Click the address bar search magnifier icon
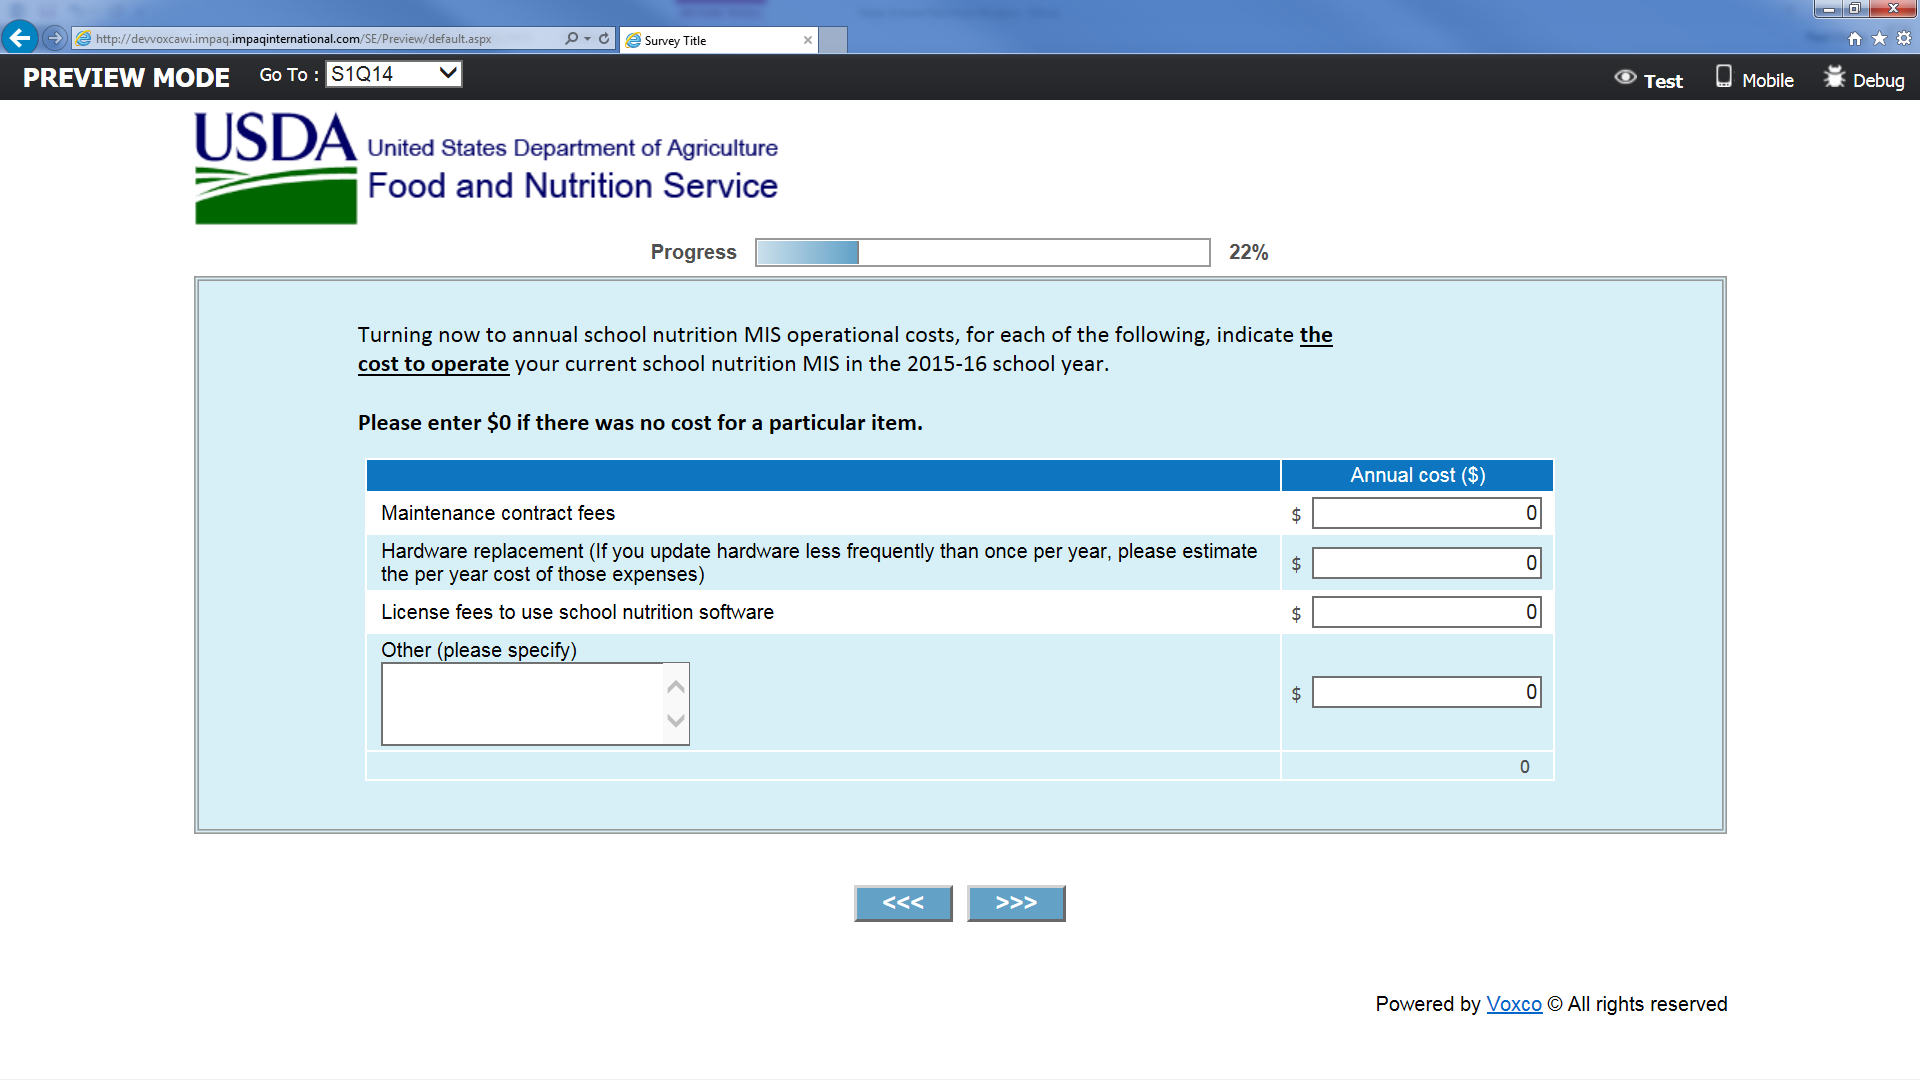 [x=571, y=38]
